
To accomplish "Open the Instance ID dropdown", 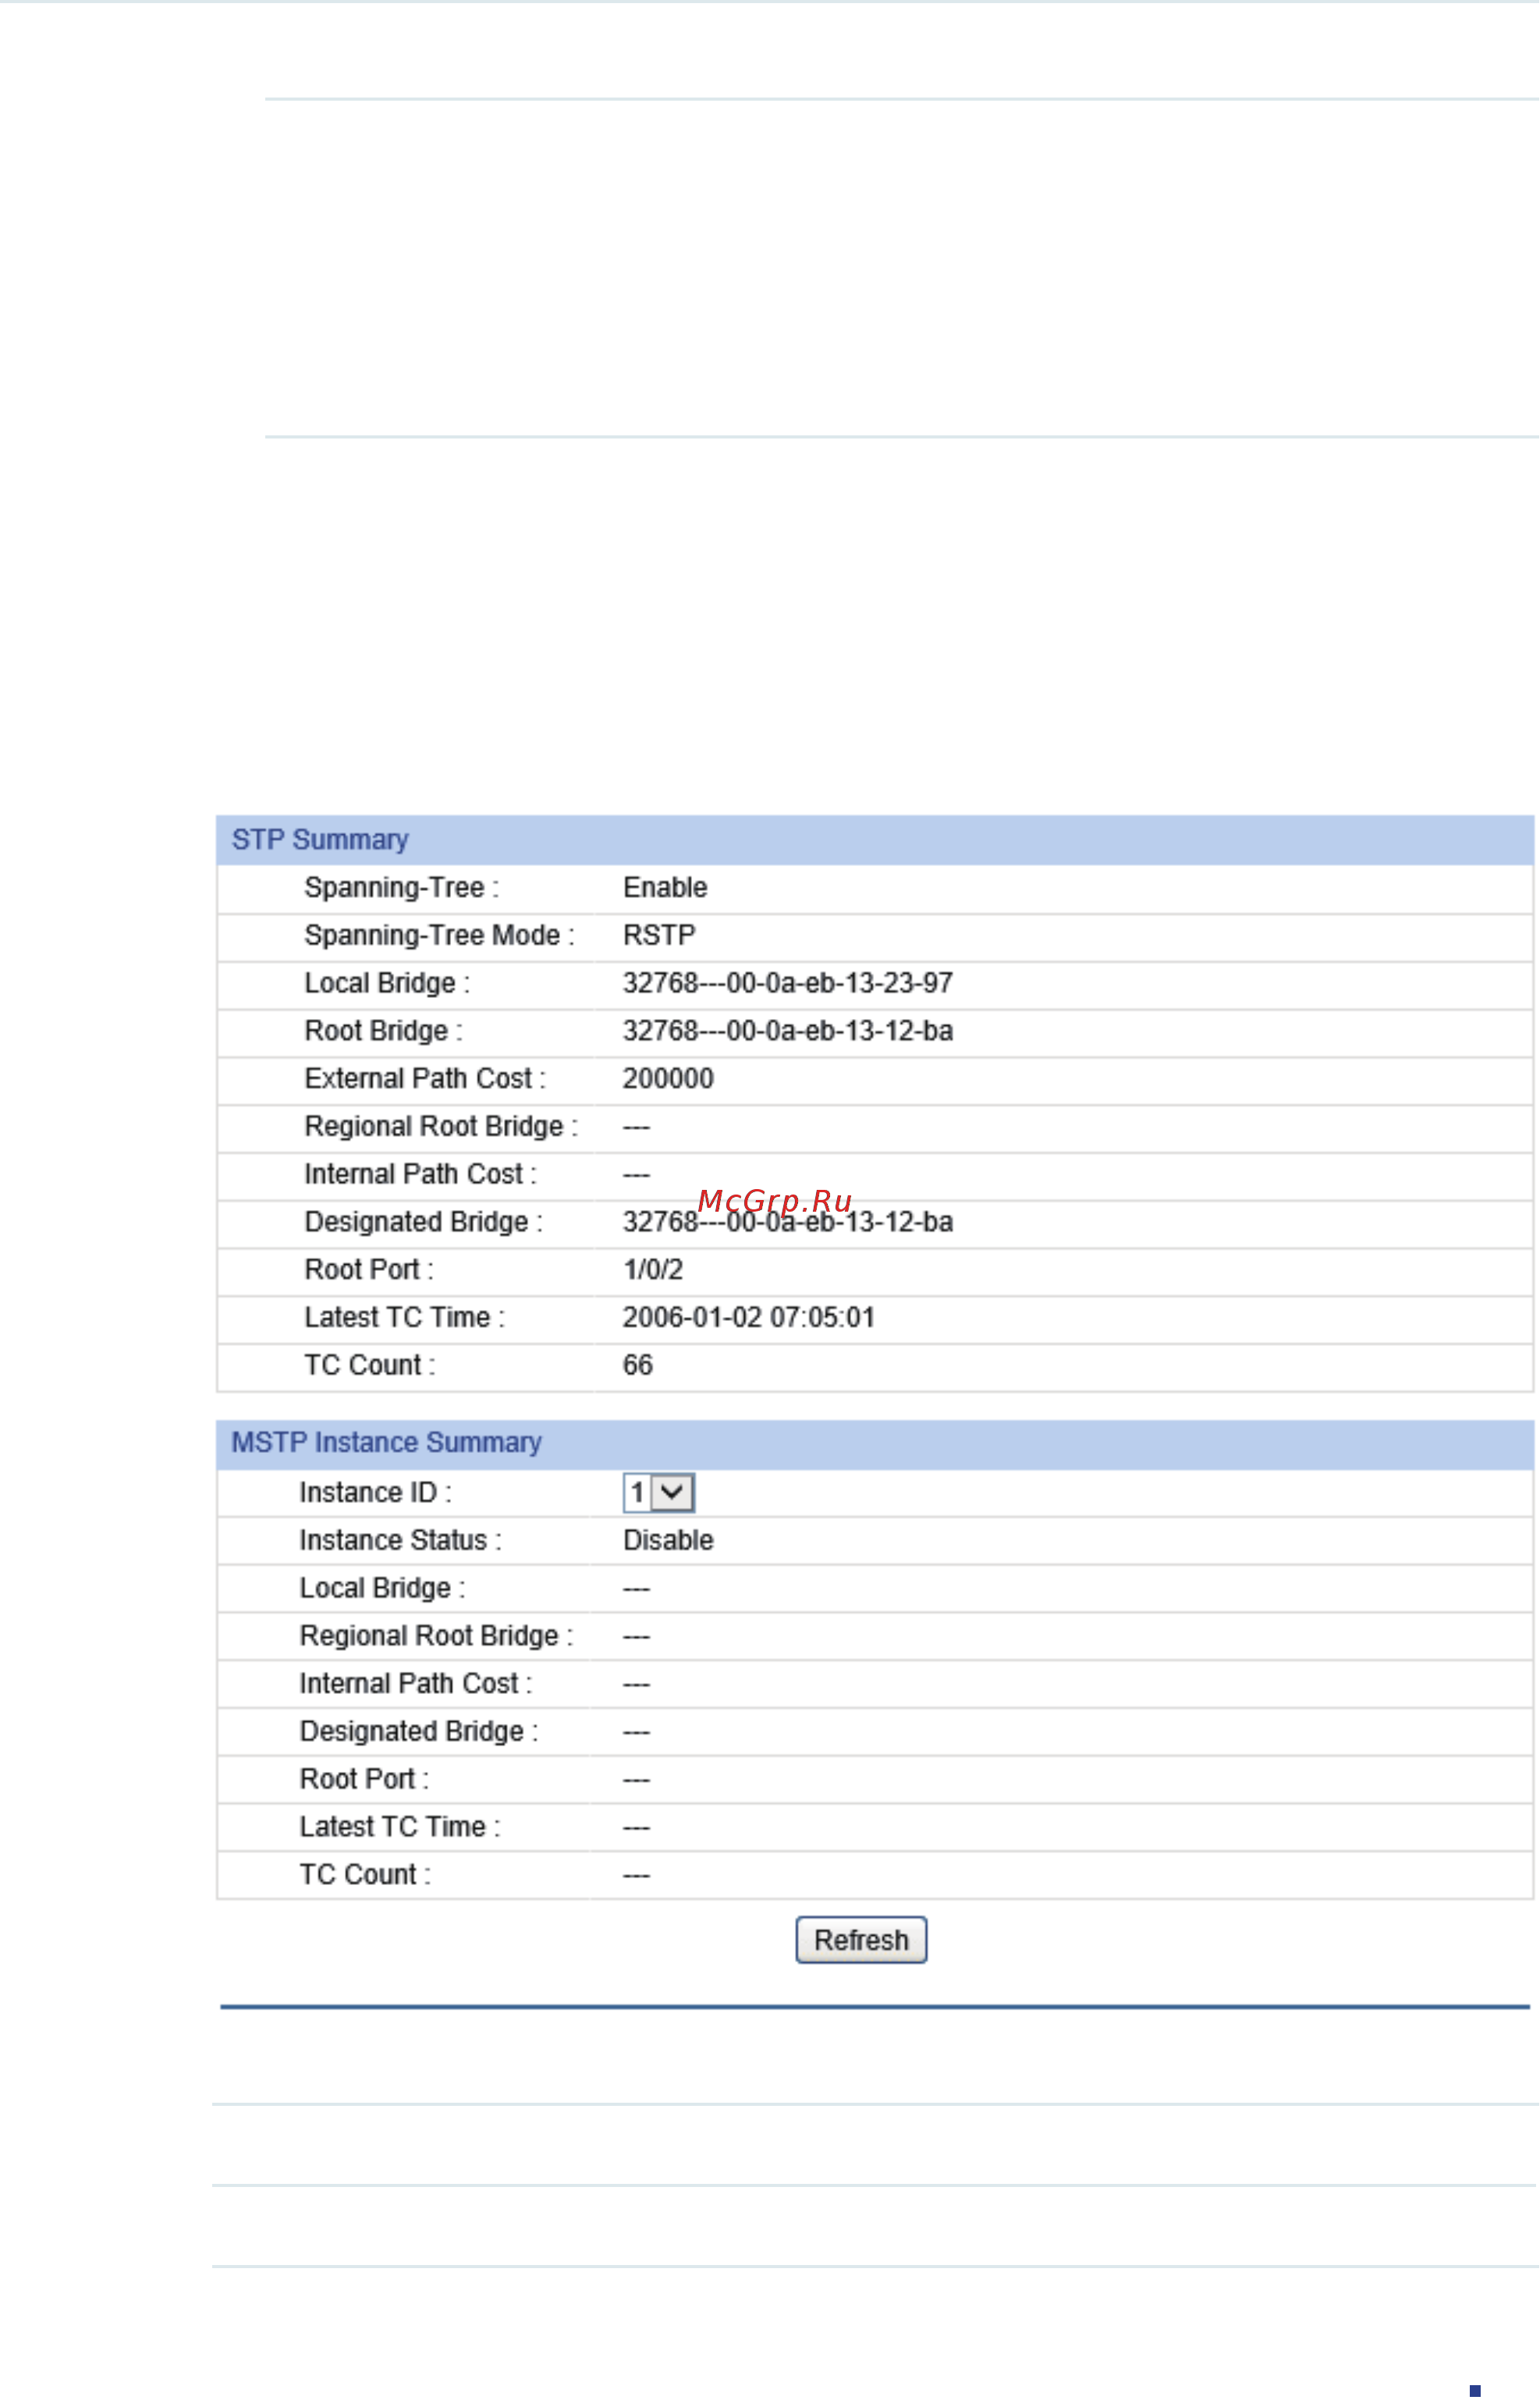I will (658, 1493).
